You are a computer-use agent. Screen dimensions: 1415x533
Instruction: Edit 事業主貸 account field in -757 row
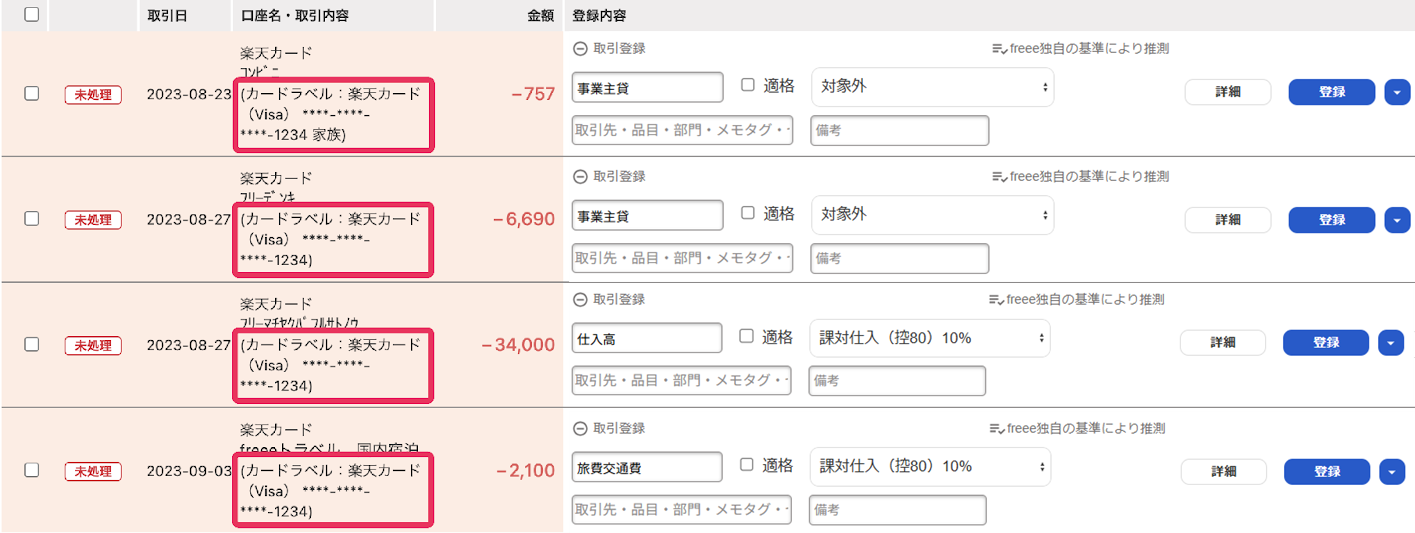(x=648, y=88)
